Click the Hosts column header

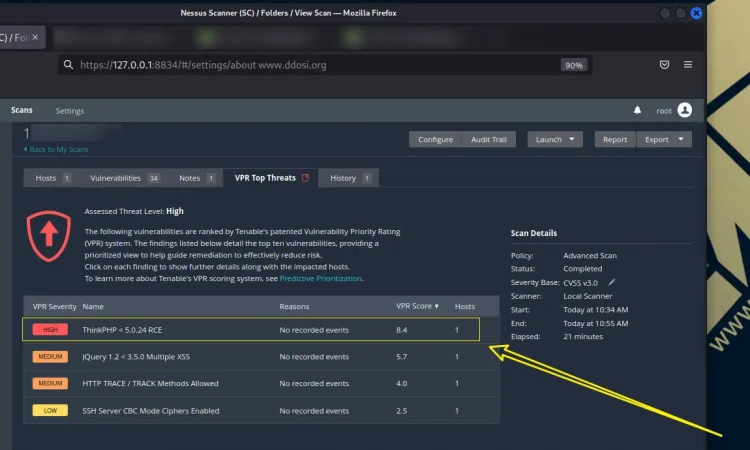464,307
